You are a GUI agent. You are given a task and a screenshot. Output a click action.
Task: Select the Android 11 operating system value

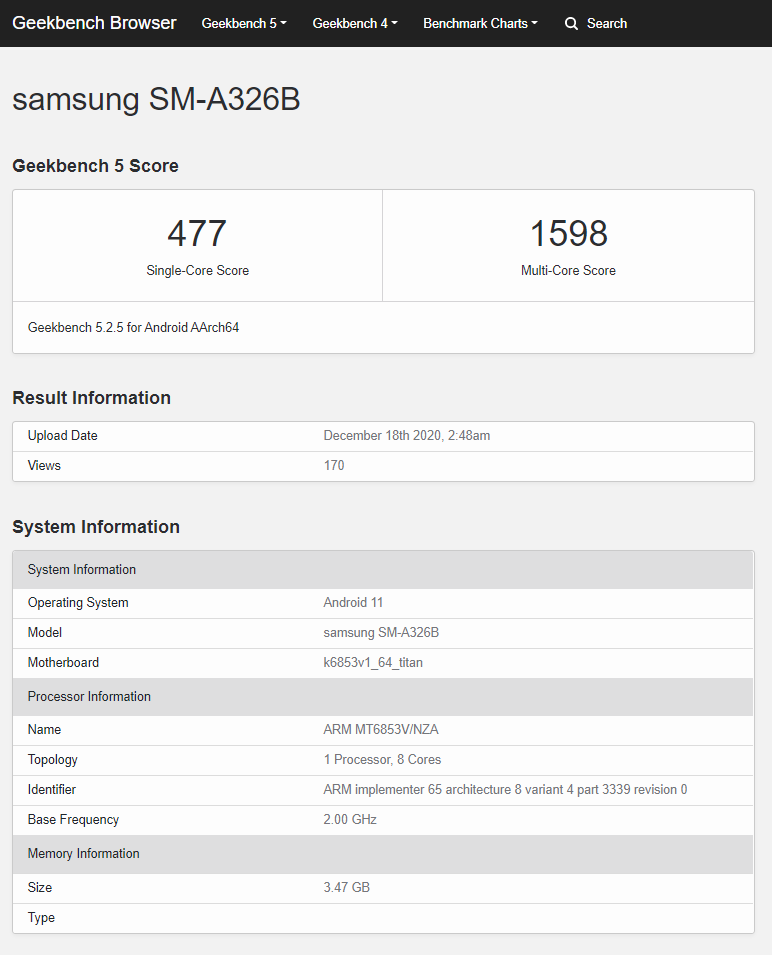[353, 602]
